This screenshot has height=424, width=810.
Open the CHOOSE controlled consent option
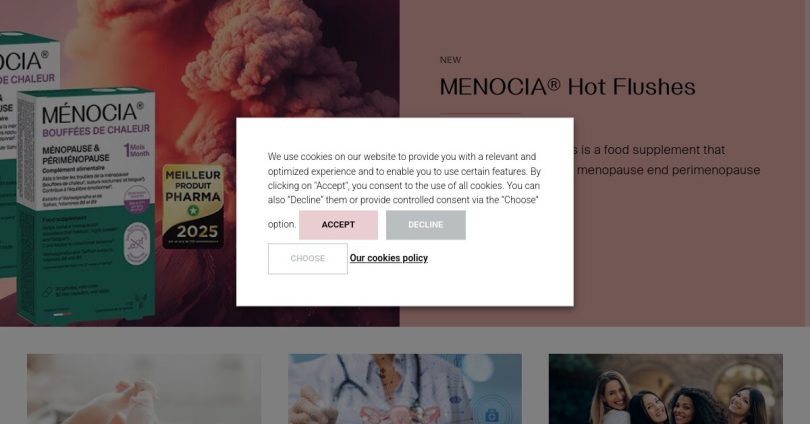pyautogui.click(x=307, y=258)
